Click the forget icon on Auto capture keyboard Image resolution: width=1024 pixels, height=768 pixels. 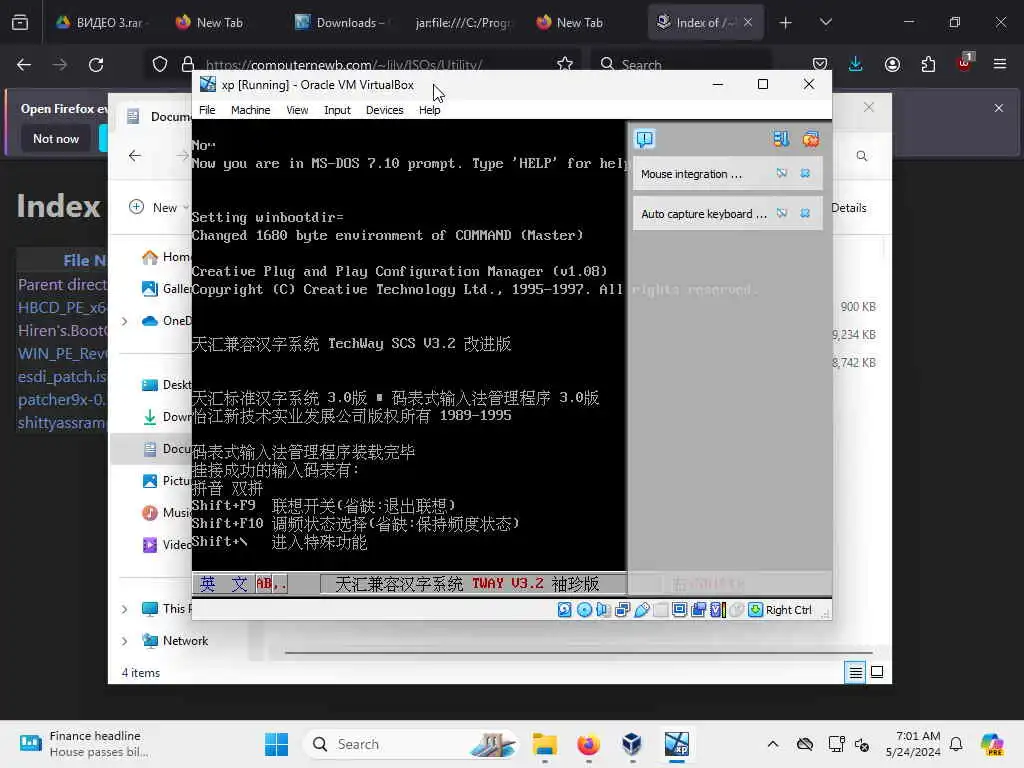click(782, 214)
